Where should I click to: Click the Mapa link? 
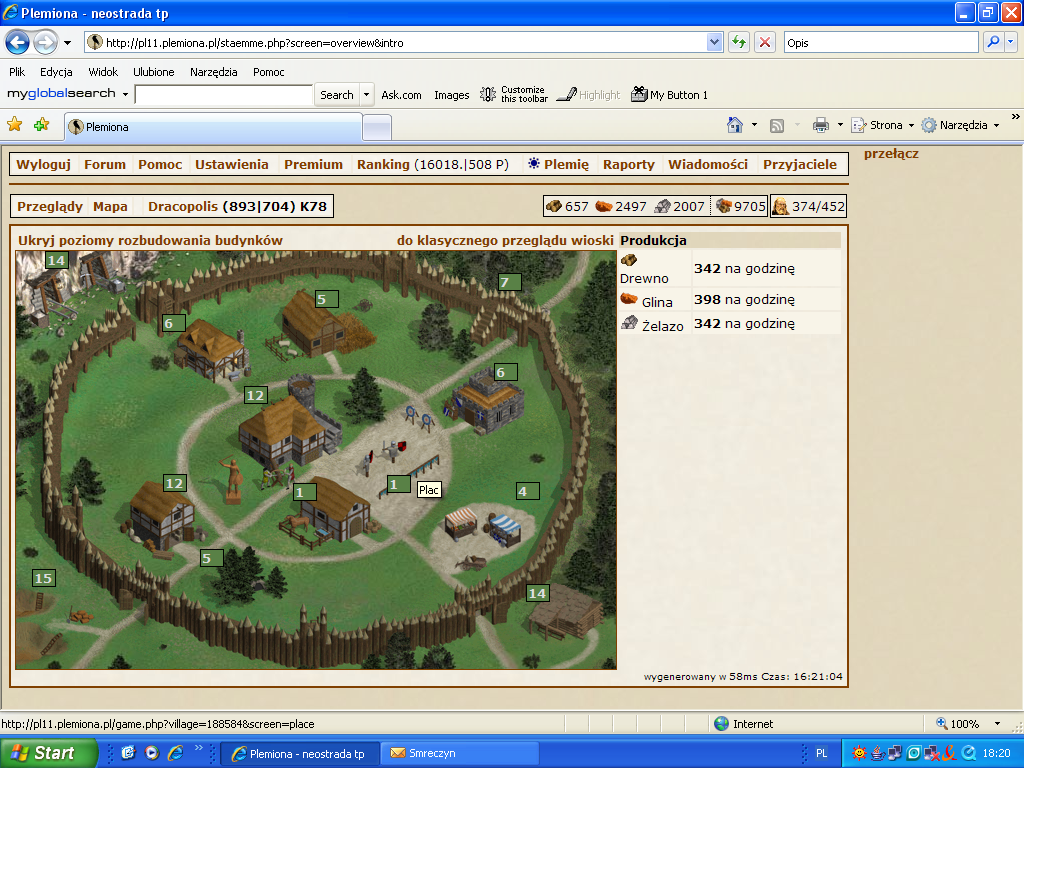(x=110, y=206)
